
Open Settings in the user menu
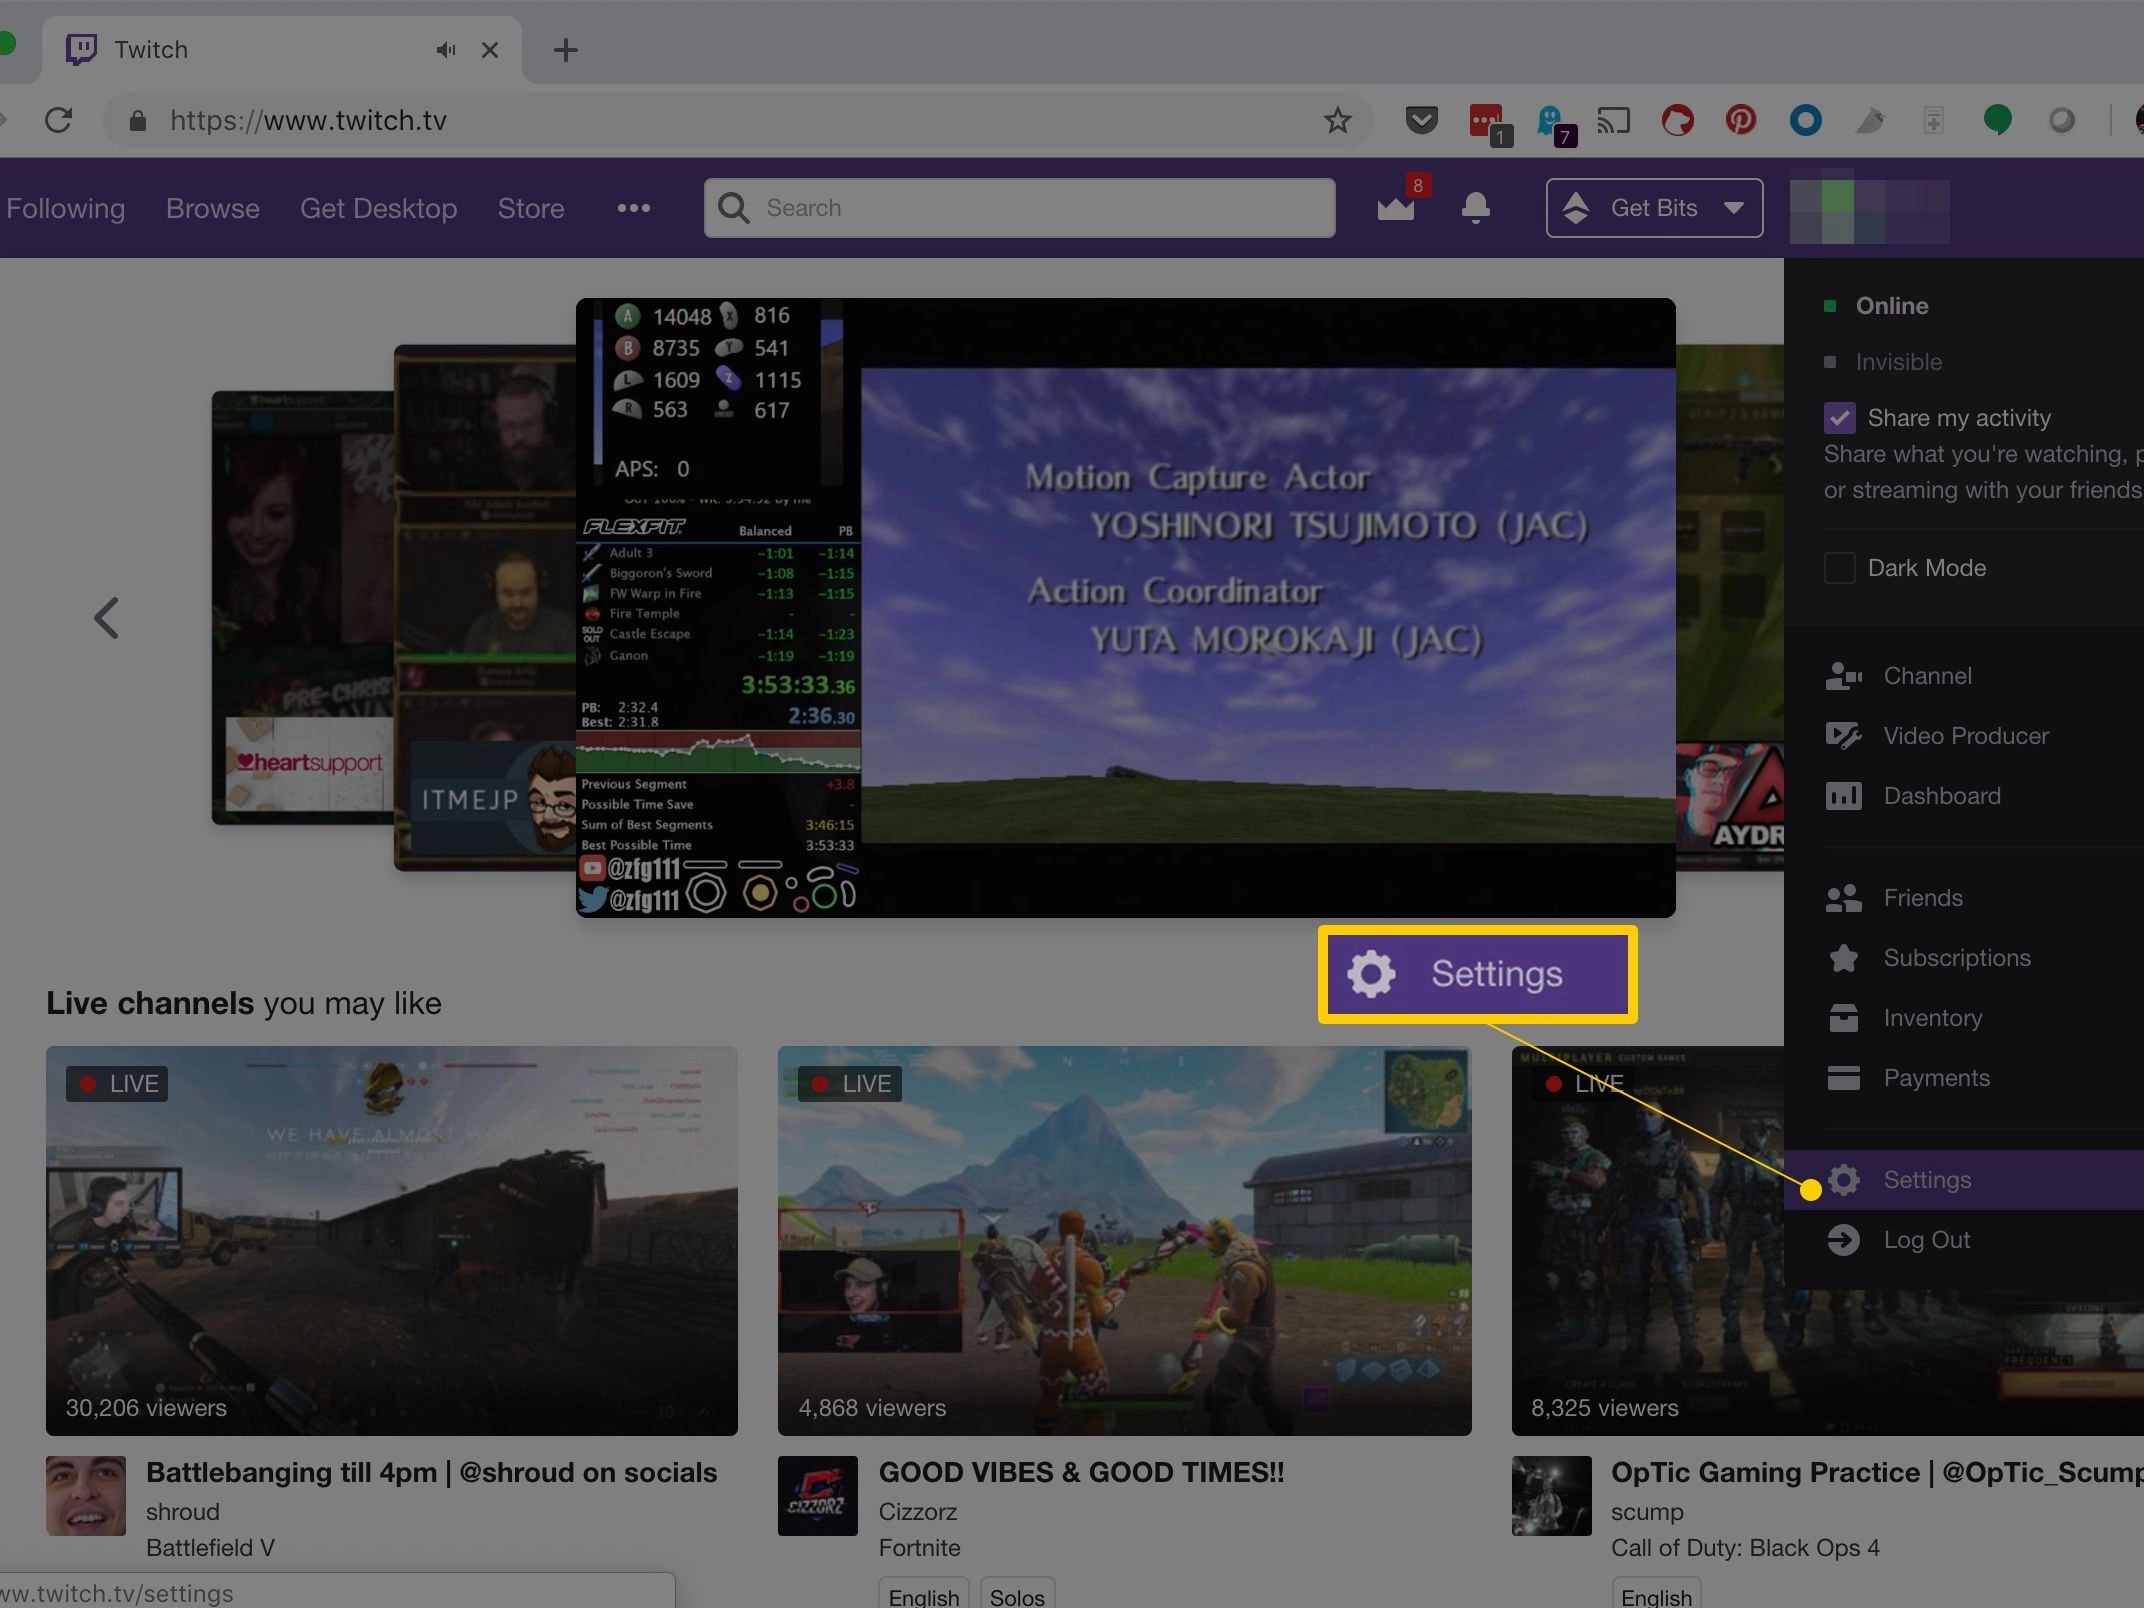coord(1964,1180)
